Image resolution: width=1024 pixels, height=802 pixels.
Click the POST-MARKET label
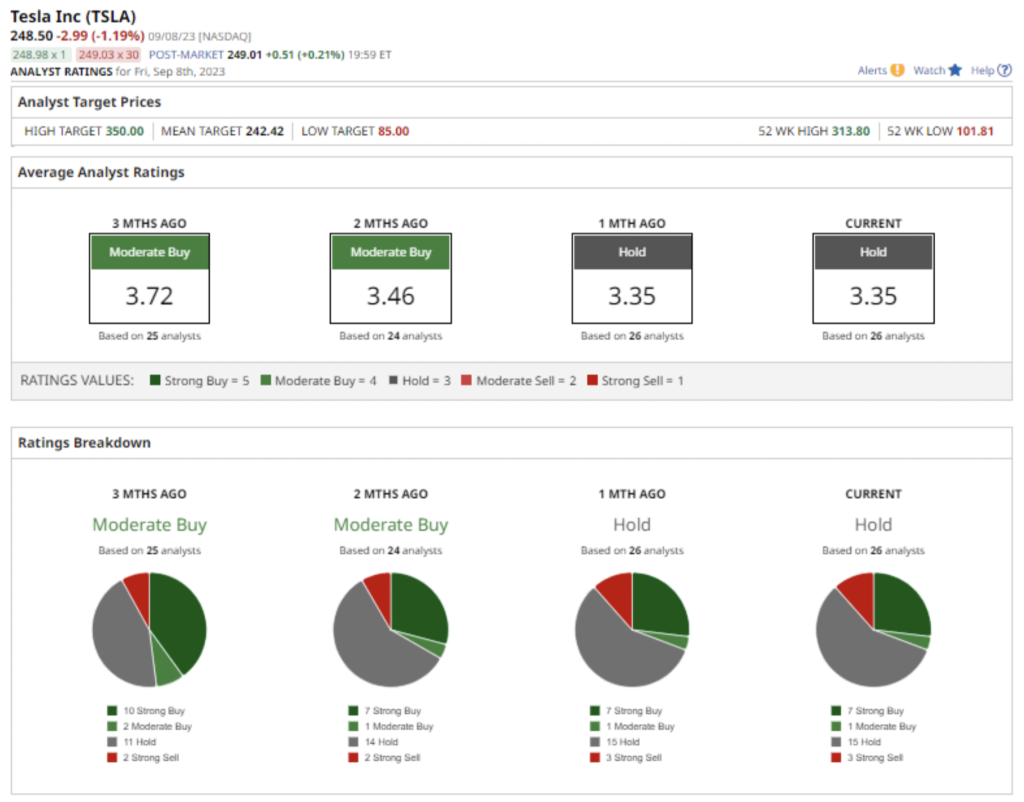(186, 55)
